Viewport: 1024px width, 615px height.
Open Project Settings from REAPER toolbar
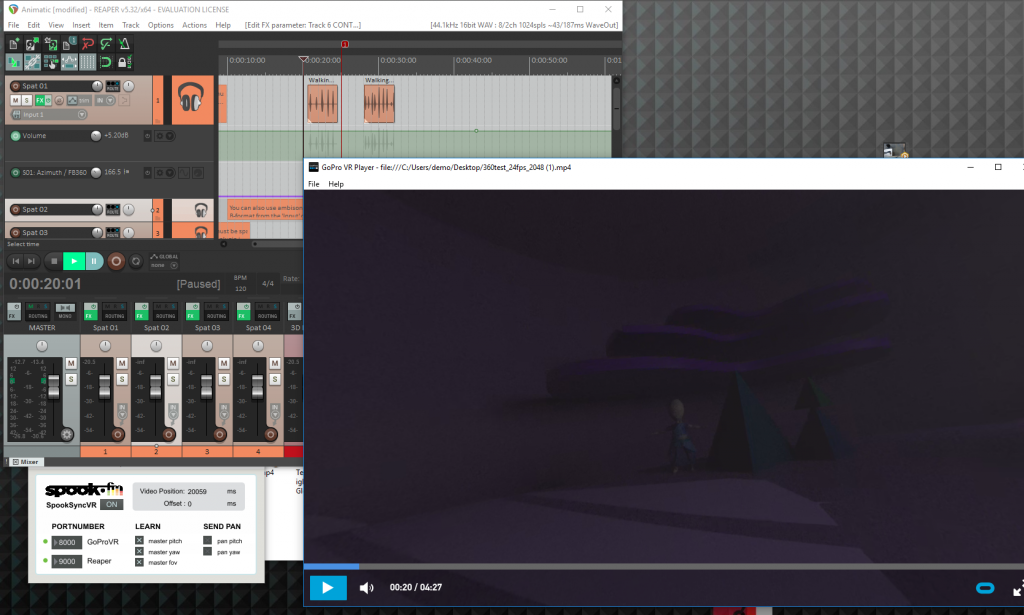(x=69, y=44)
